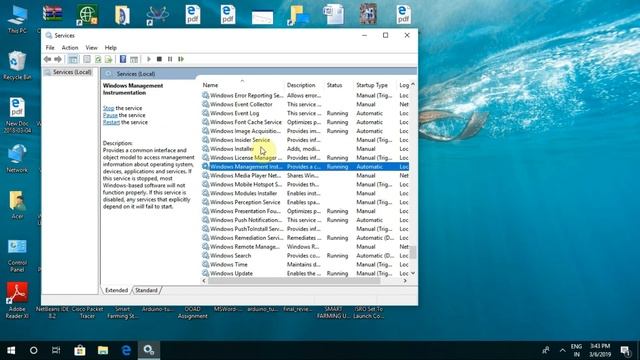This screenshot has width=640, height=360.
Task: Select the Windows PushToInstall service
Action: click(305, 229)
